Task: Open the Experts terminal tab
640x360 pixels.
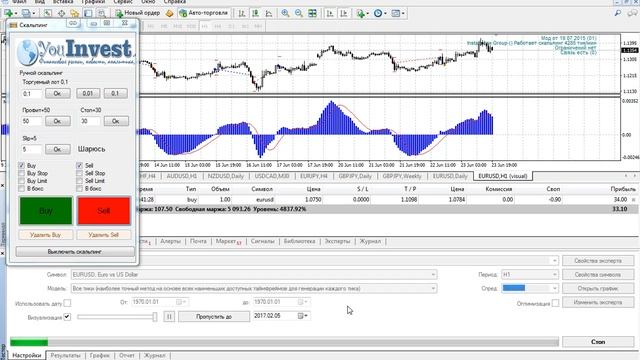Action: [x=337, y=241]
